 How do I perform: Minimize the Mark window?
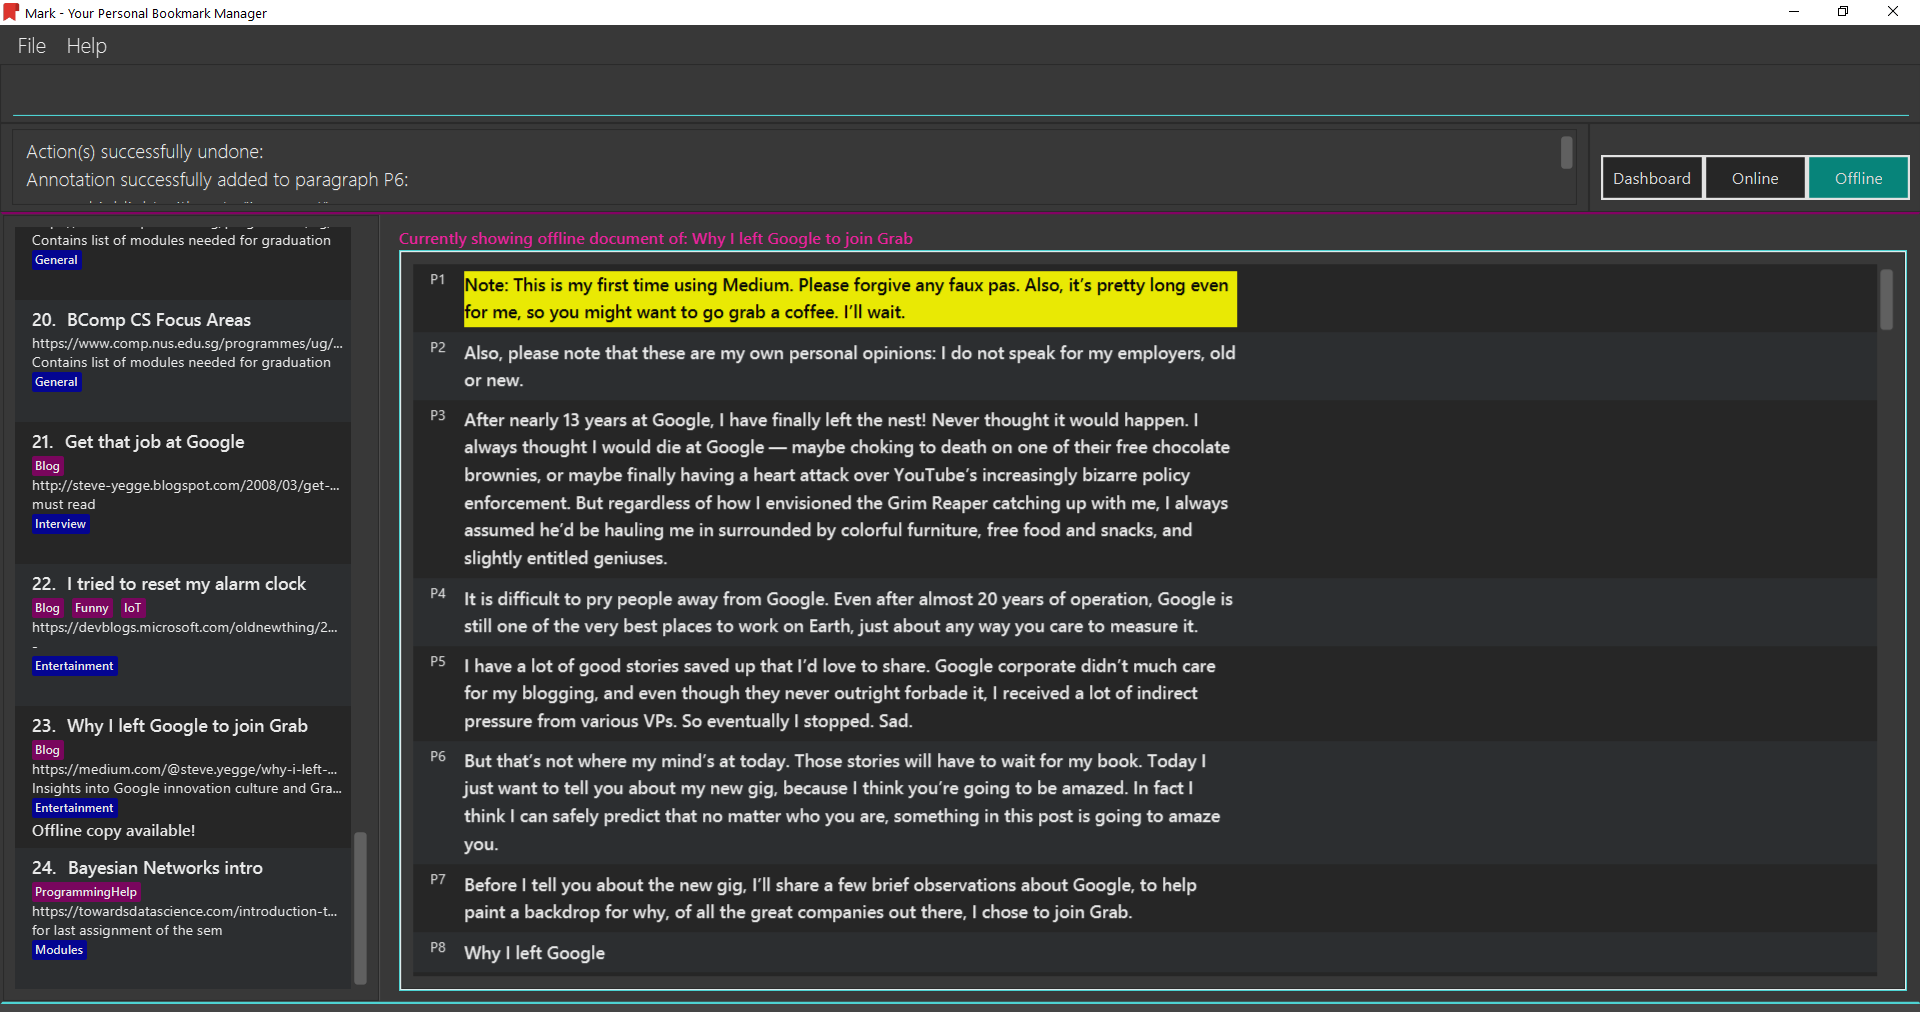pos(1794,12)
